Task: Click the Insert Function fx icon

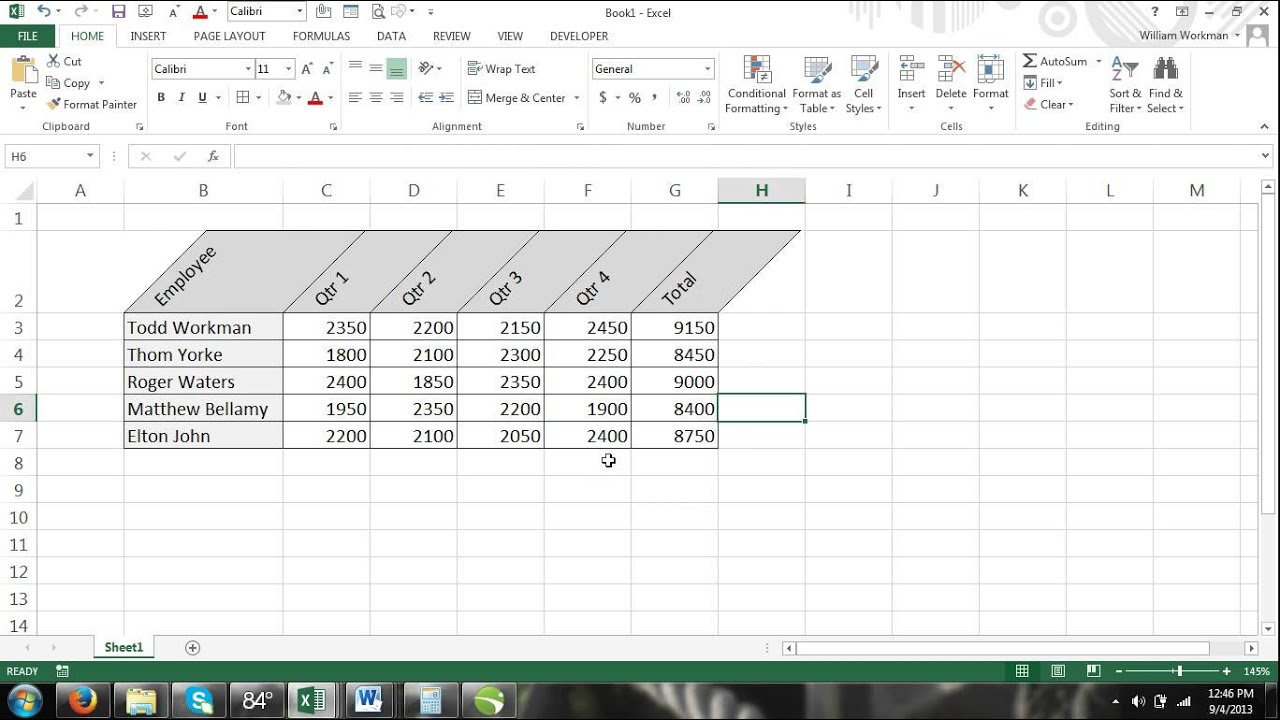Action: [213, 156]
